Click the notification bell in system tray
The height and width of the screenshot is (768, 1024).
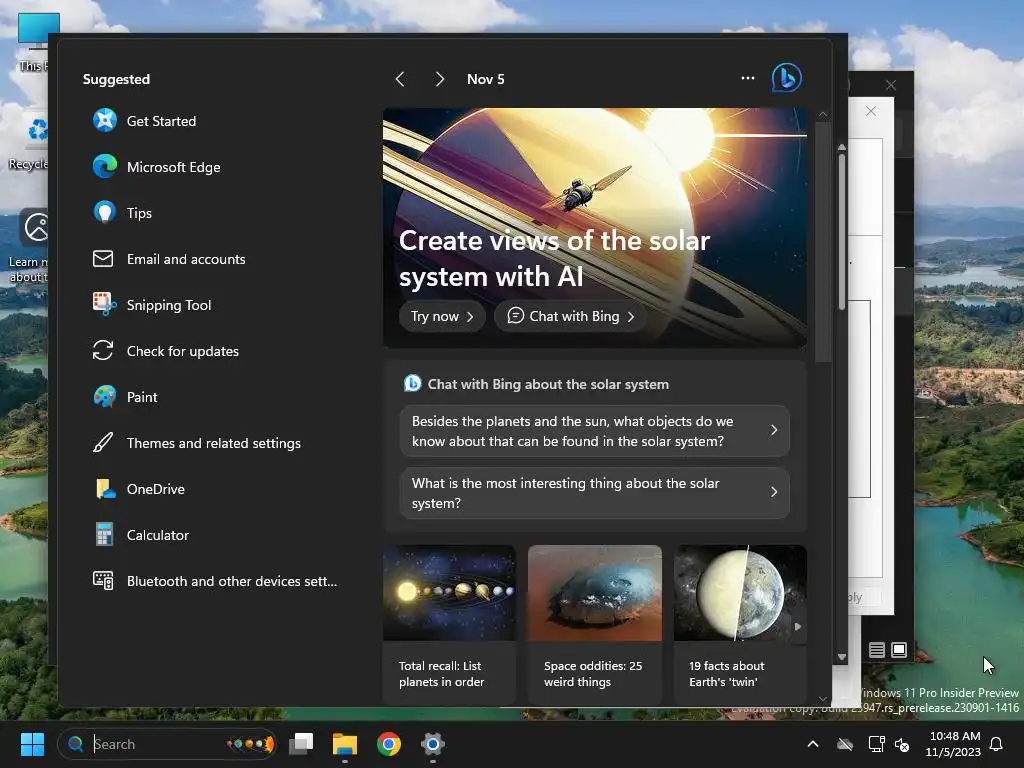point(997,744)
